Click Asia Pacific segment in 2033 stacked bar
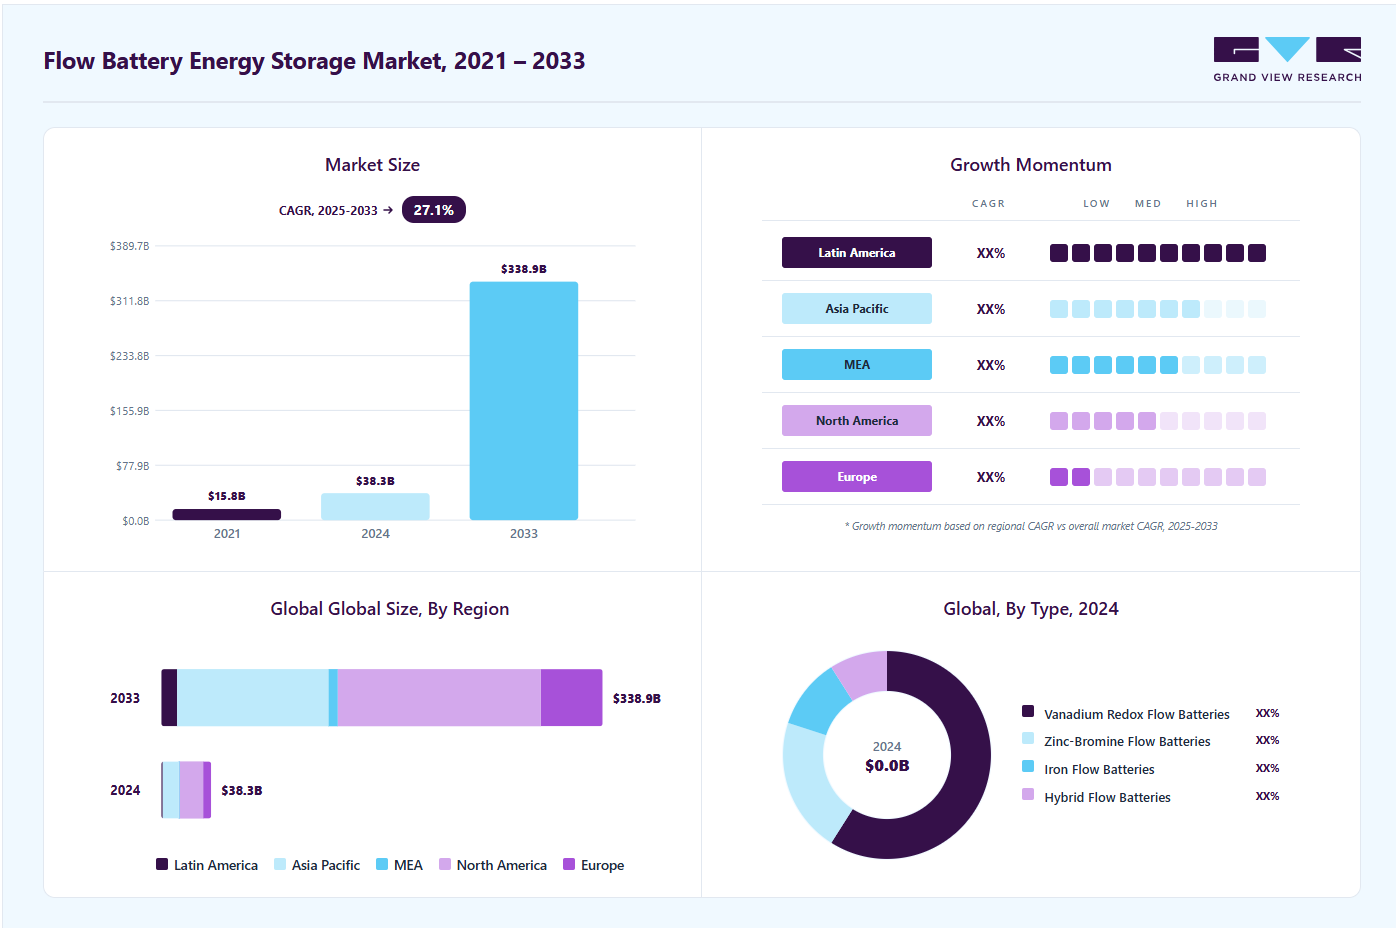Image resolution: width=1396 pixels, height=928 pixels. 253,697
